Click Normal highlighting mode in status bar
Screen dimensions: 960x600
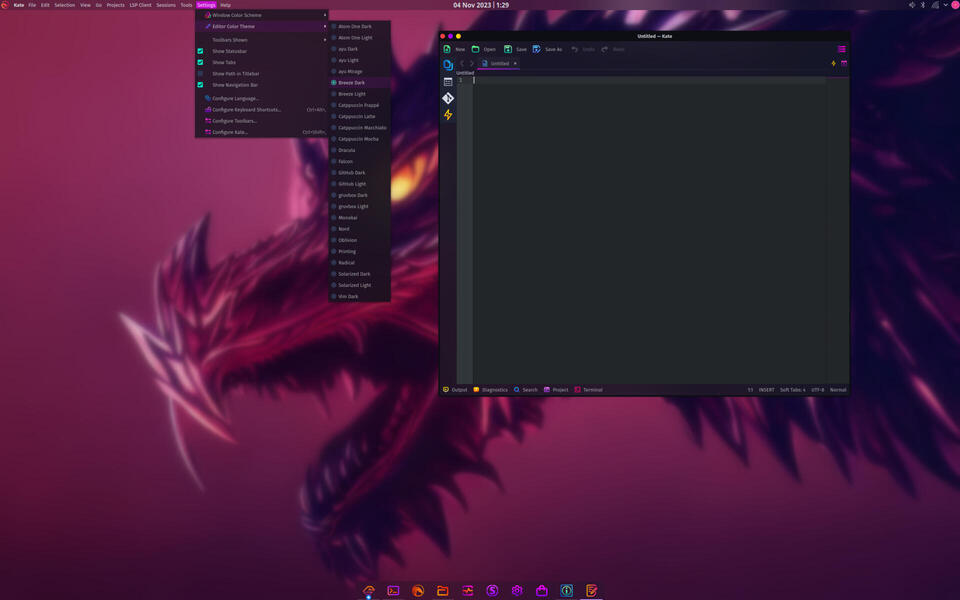(838, 389)
